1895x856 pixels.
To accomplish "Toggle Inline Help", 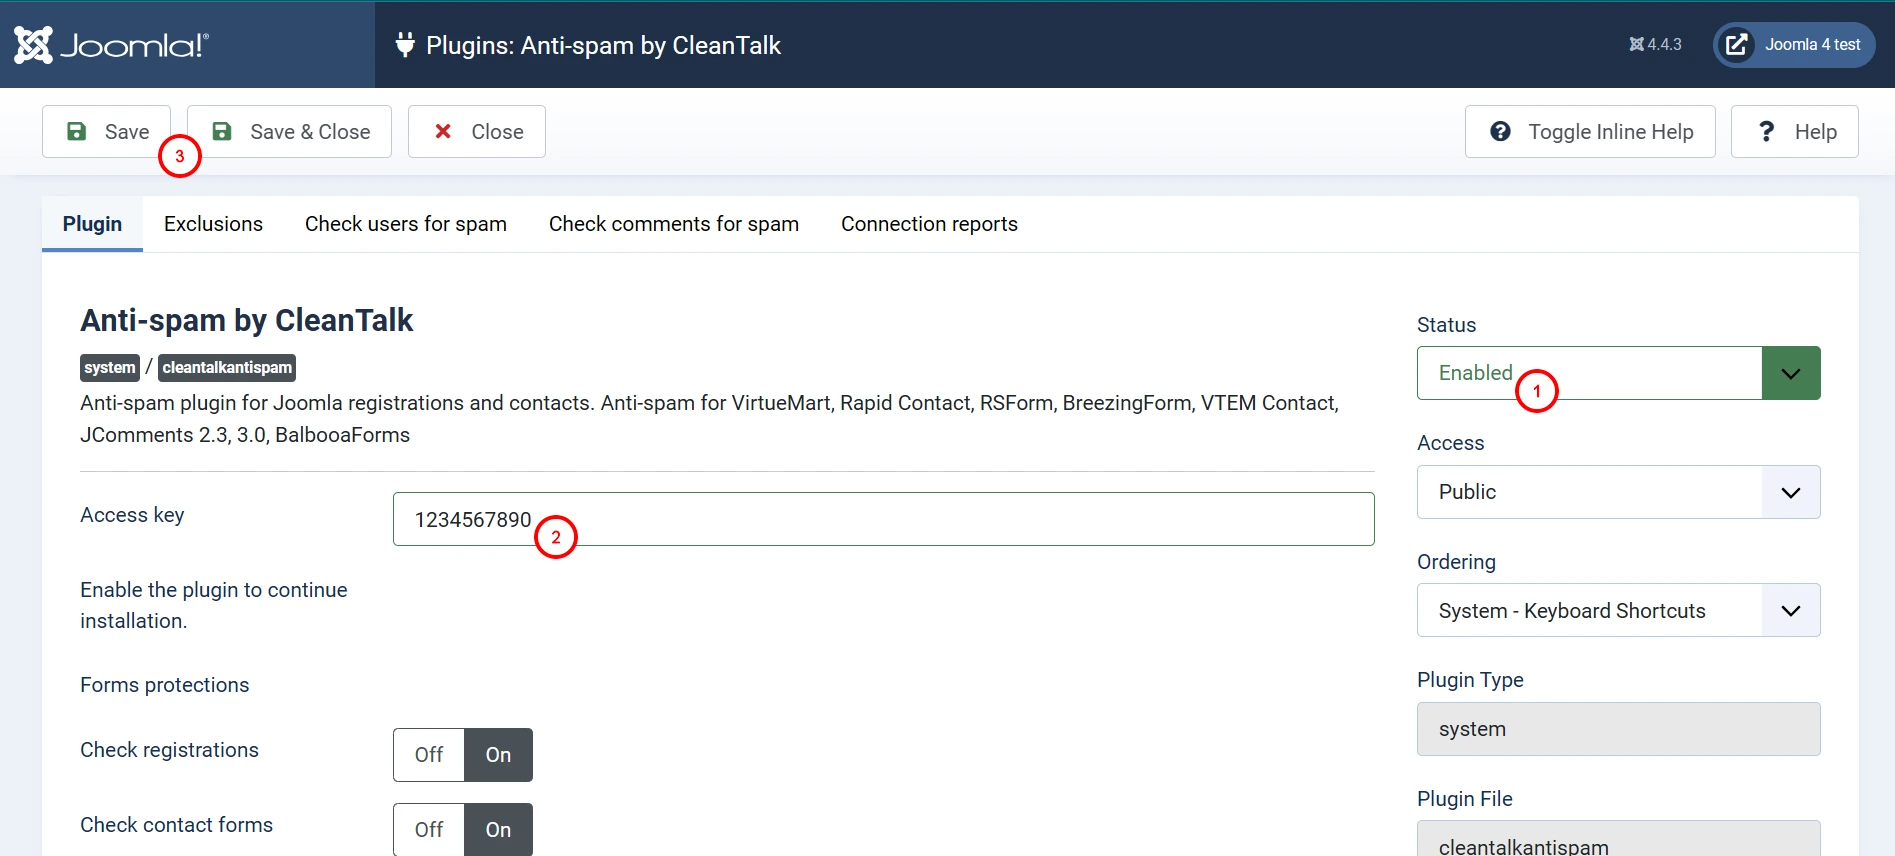I will pos(1590,132).
